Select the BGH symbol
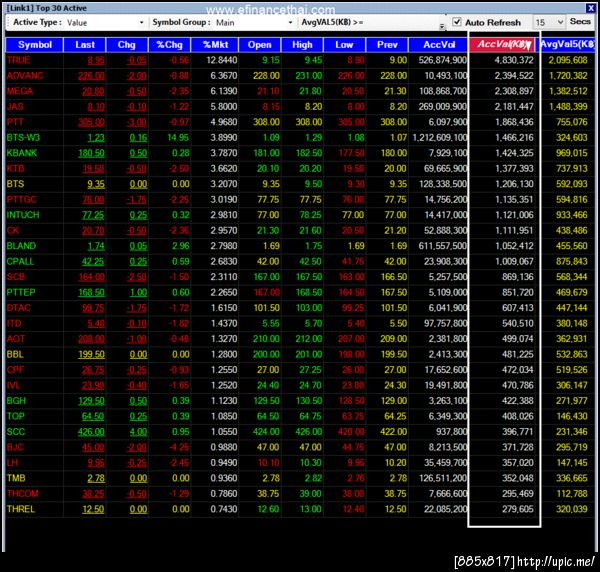Screen dimensions: 600x572 (x=16, y=401)
